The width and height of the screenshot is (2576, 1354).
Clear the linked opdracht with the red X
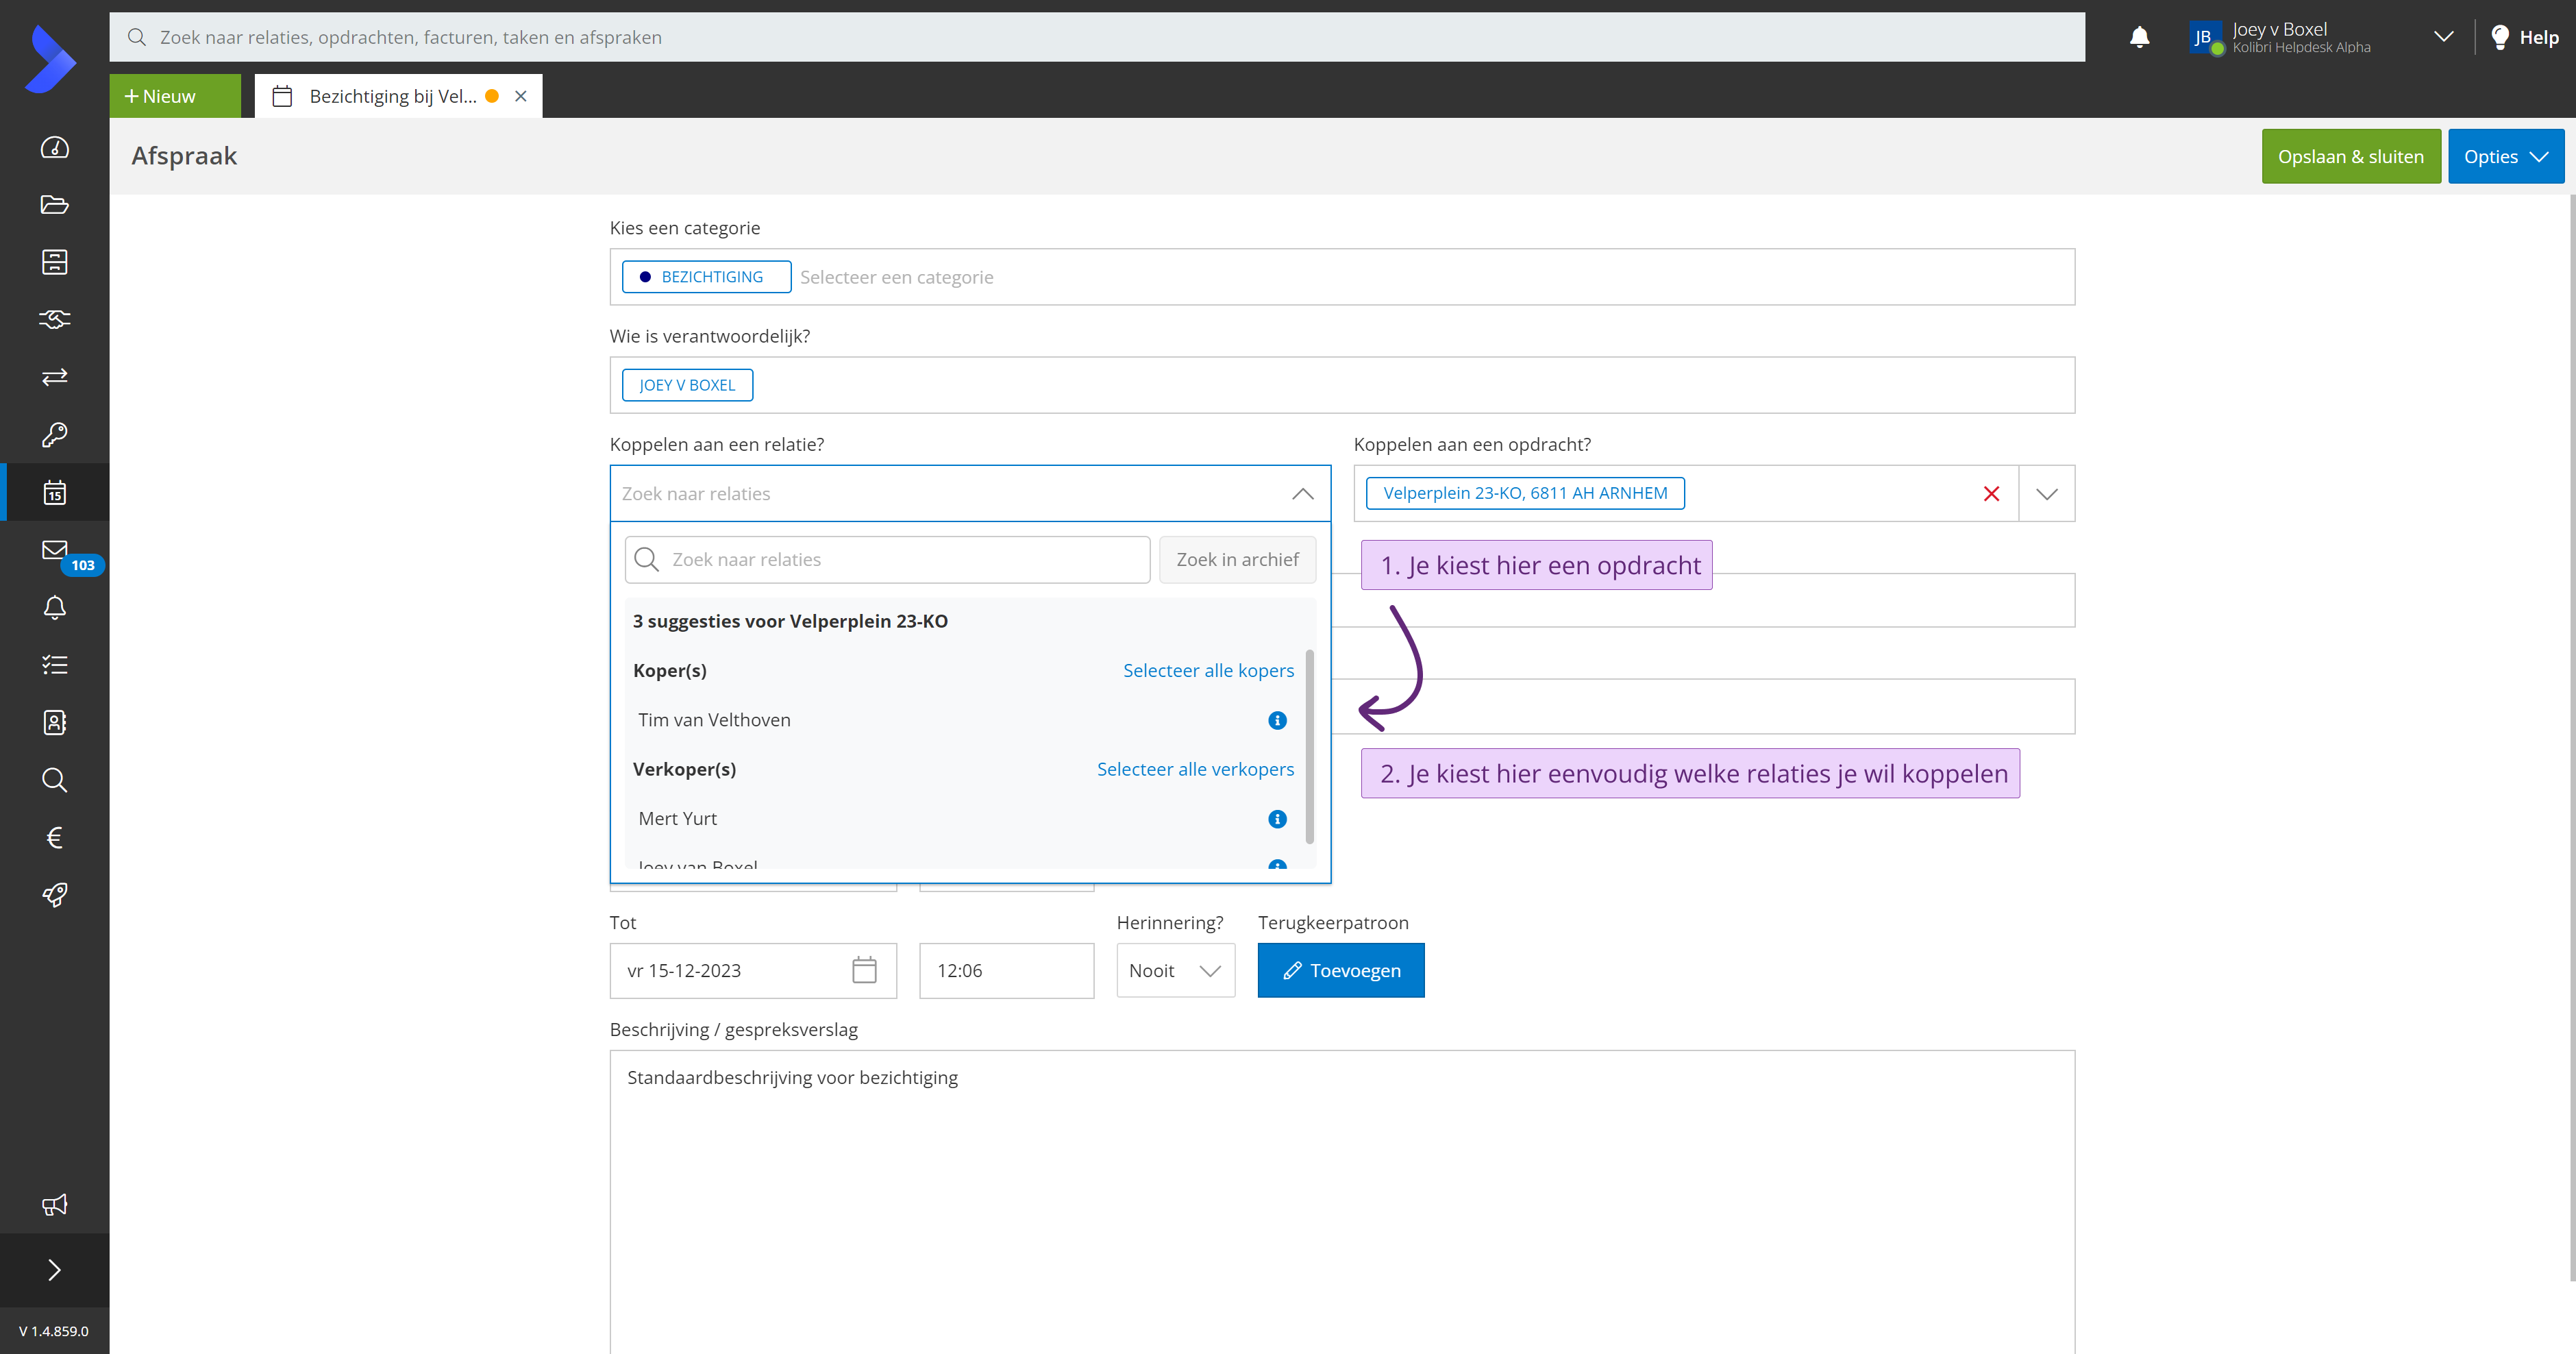click(1991, 494)
